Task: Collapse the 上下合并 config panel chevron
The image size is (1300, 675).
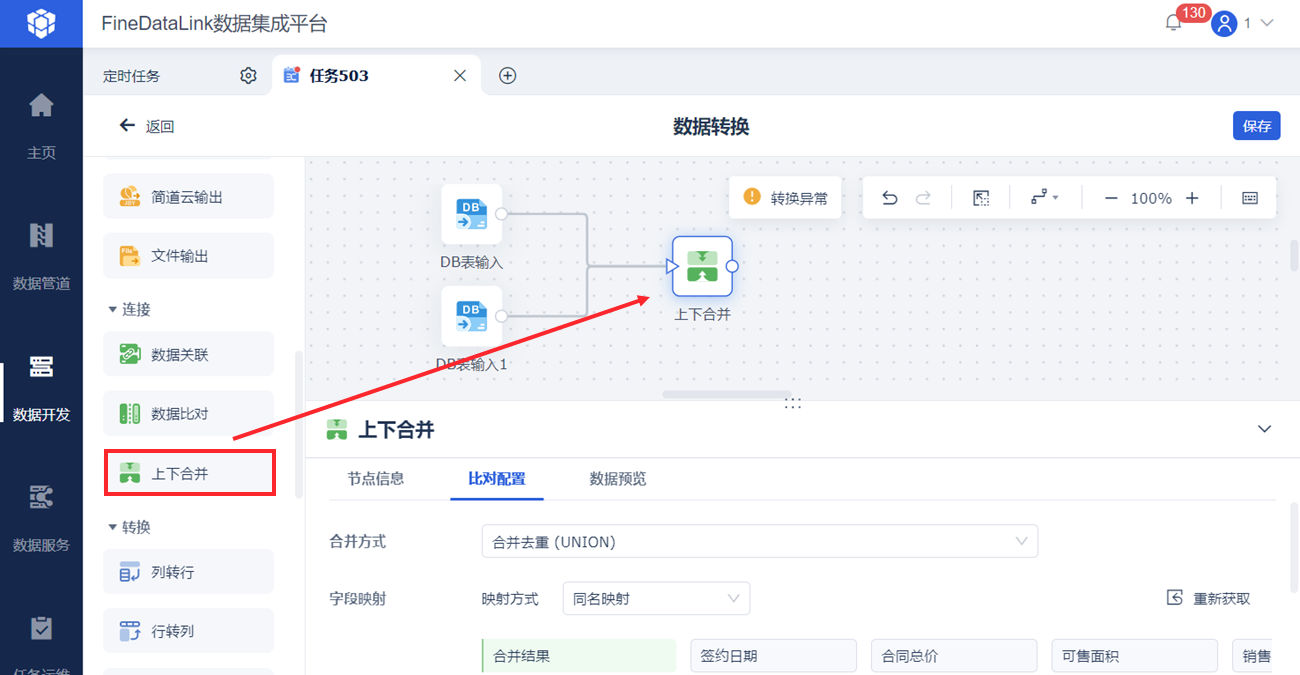Action: tap(1265, 429)
